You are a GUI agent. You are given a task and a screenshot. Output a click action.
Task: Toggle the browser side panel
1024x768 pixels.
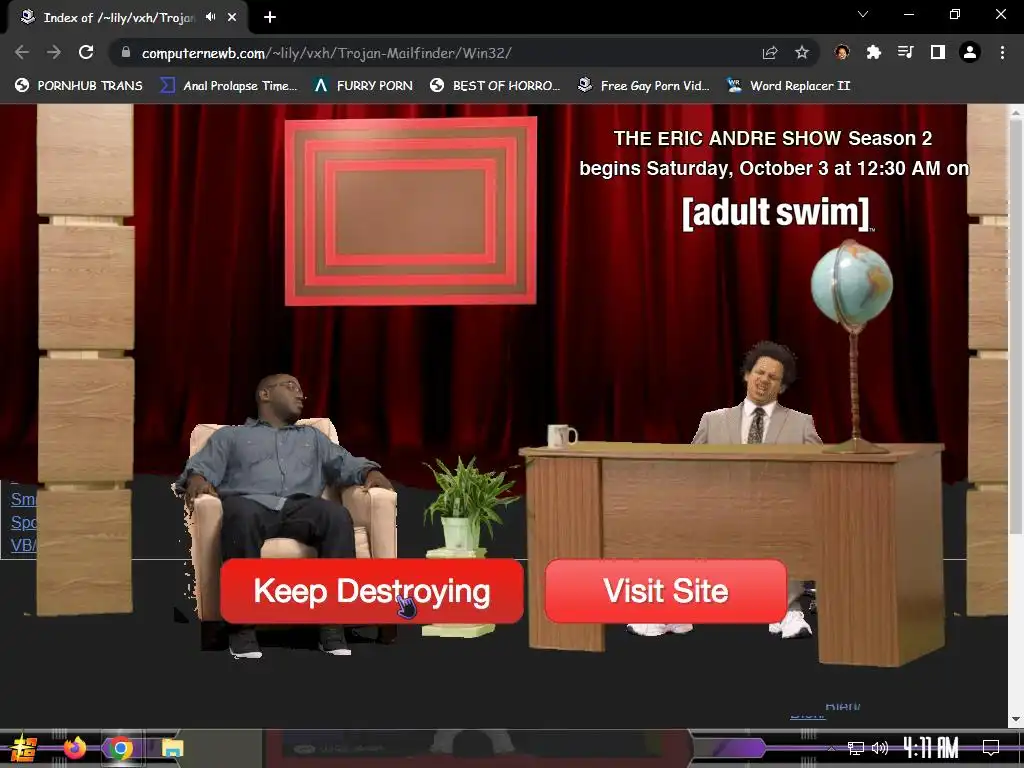click(938, 52)
